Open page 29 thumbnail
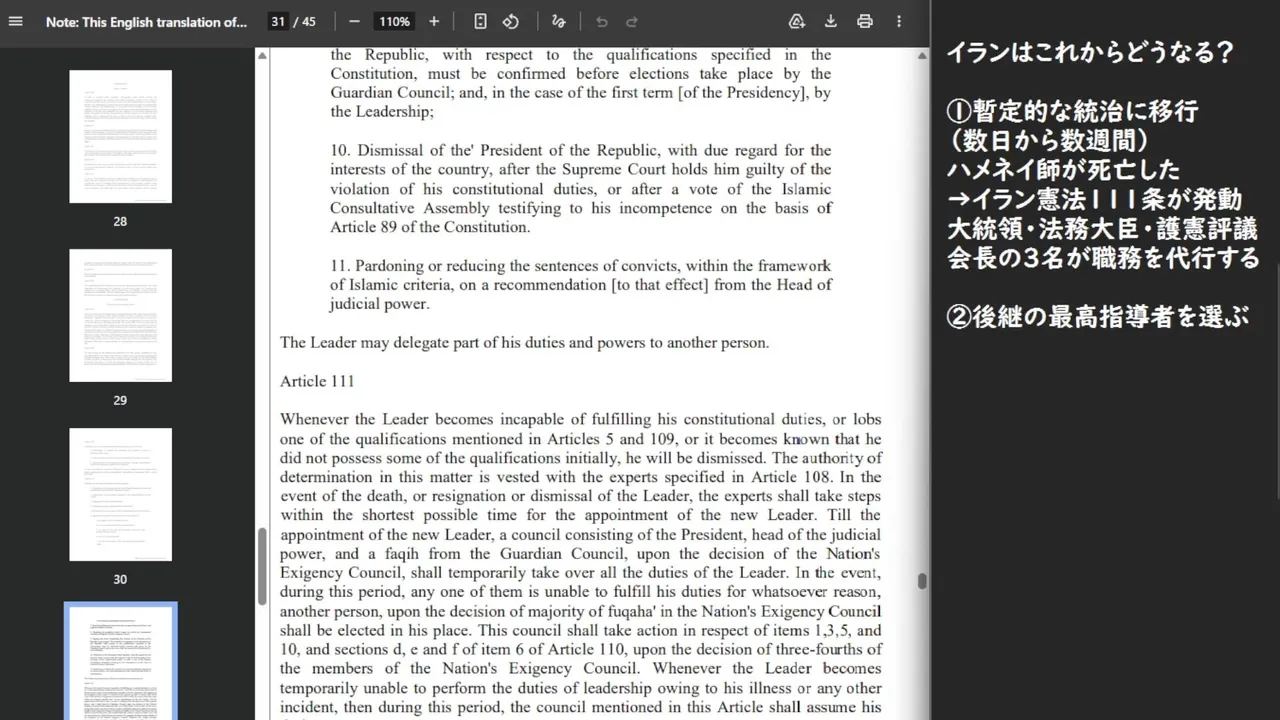Viewport: 1280px width, 720px height. [120, 316]
